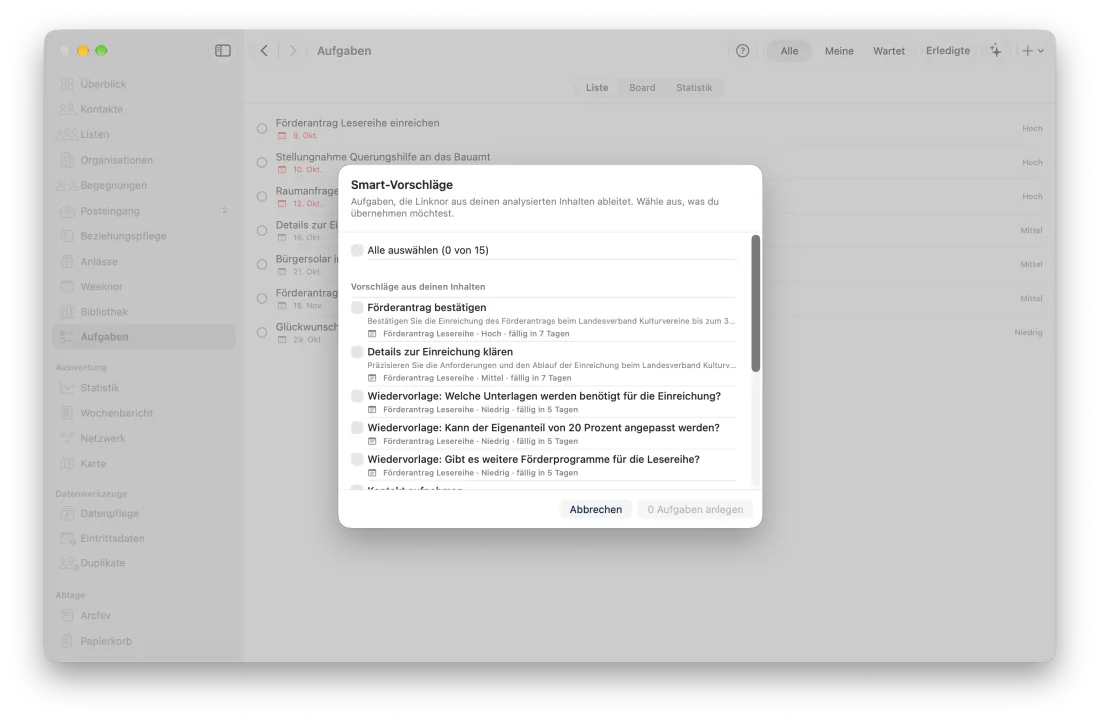Open Datenpflege in the sidebar
The image size is (1100, 721).
tap(144, 513)
